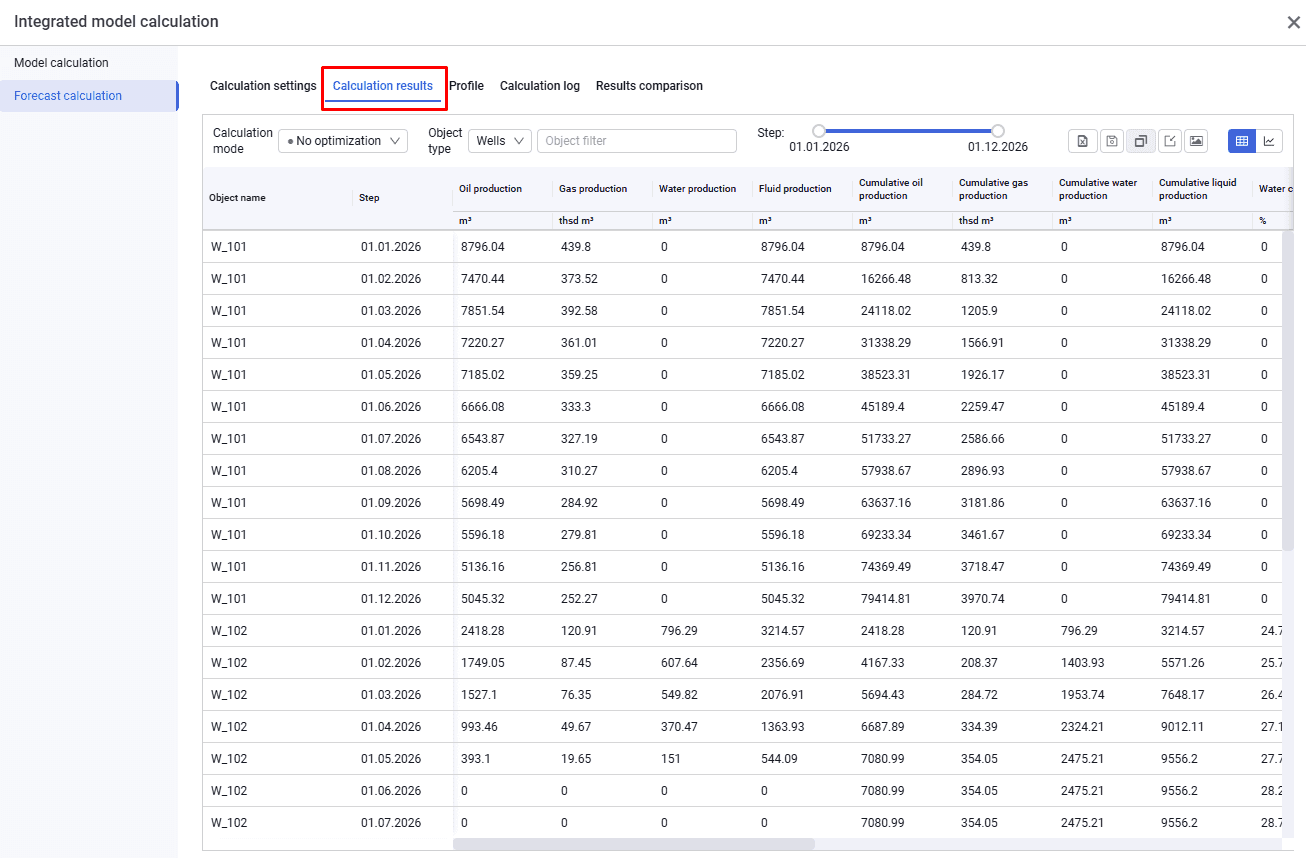1306x858 pixels.
Task: Select Forecast calculation in the sidebar
Action: pyautogui.click(x=89, y=96)
